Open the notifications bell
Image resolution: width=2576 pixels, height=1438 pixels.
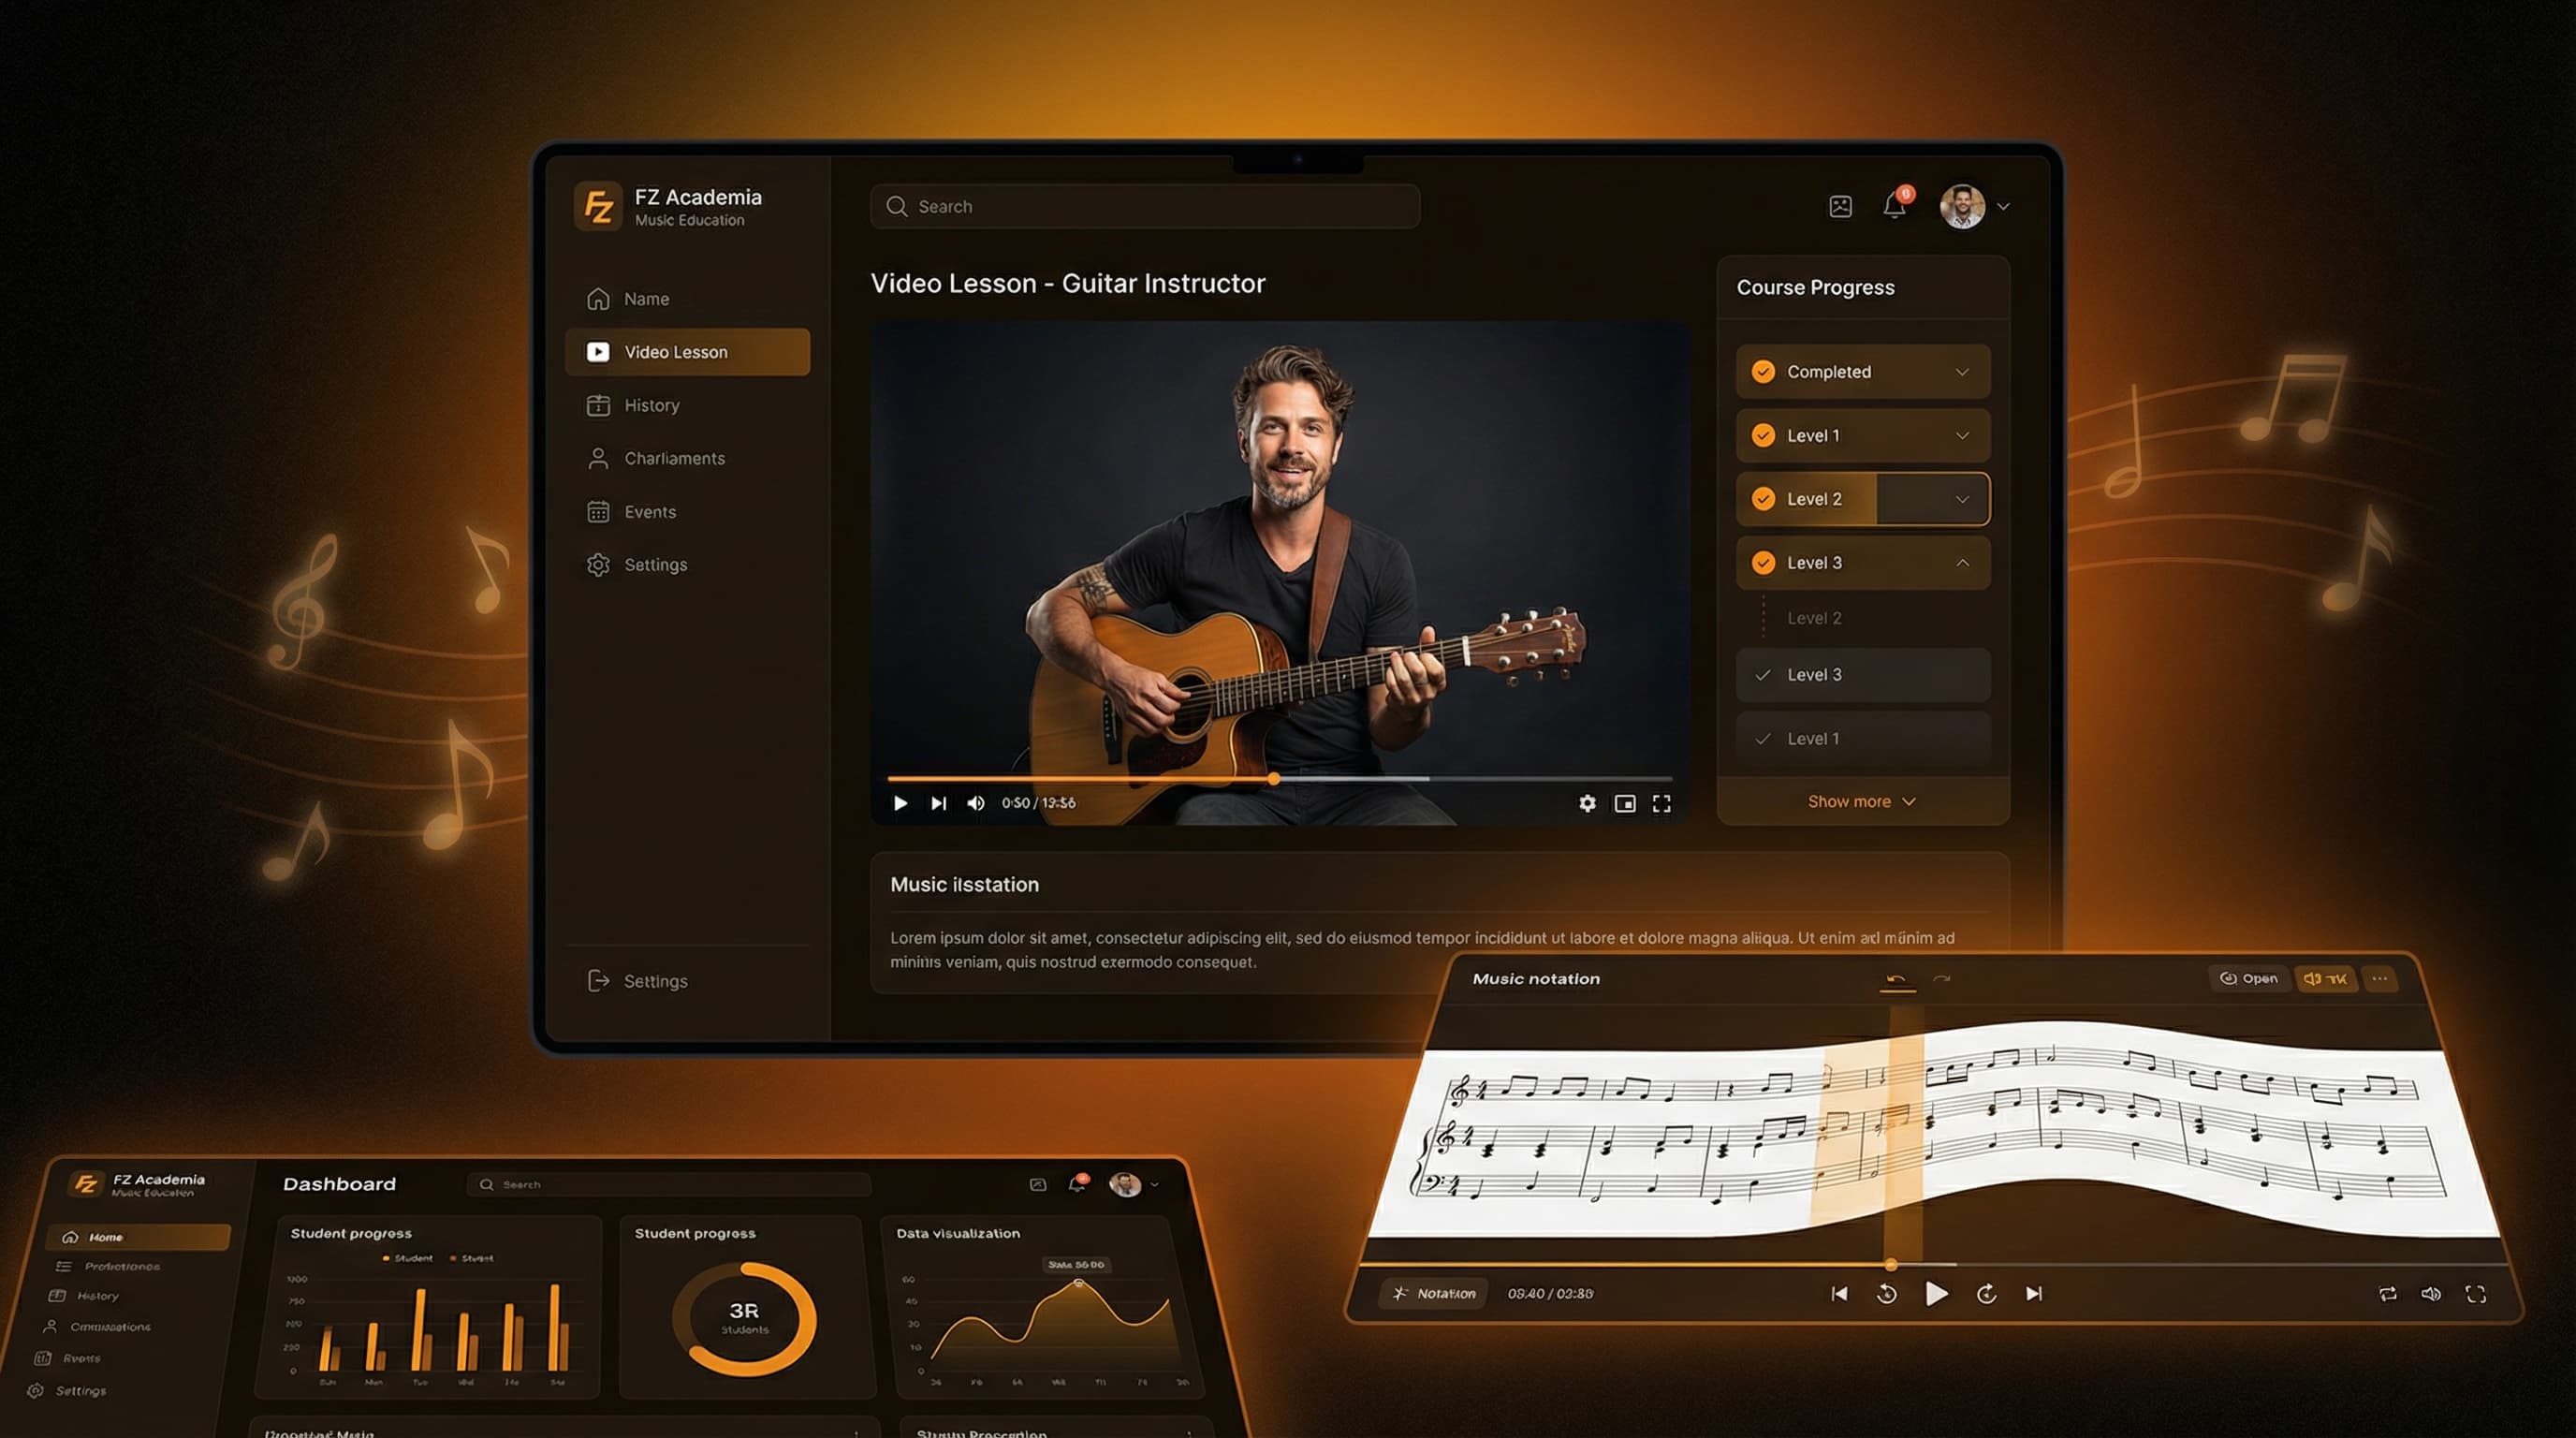pos(1894,206)
